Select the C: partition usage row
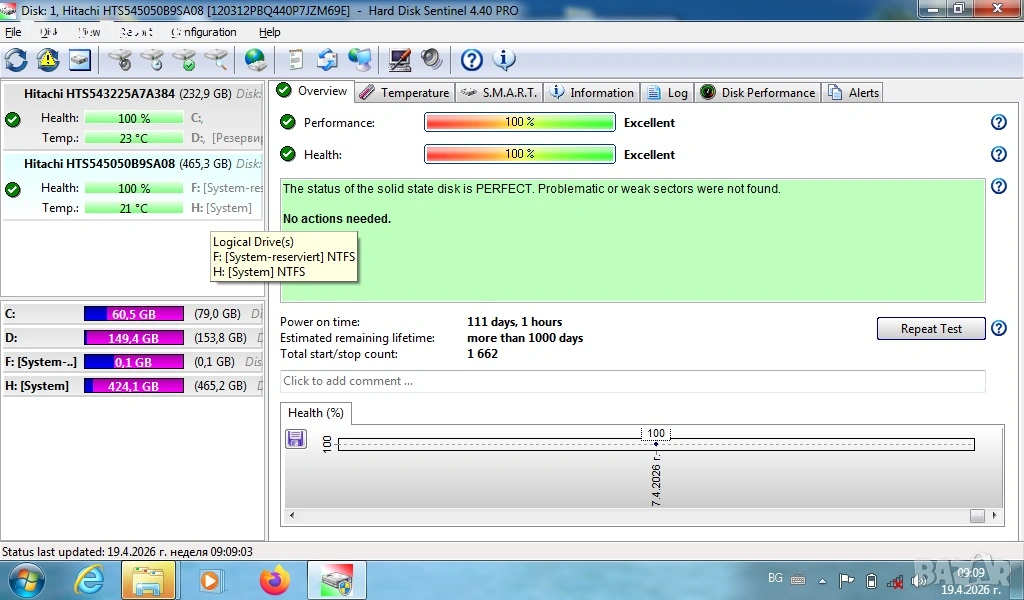1024x600 pixels. 132,314
